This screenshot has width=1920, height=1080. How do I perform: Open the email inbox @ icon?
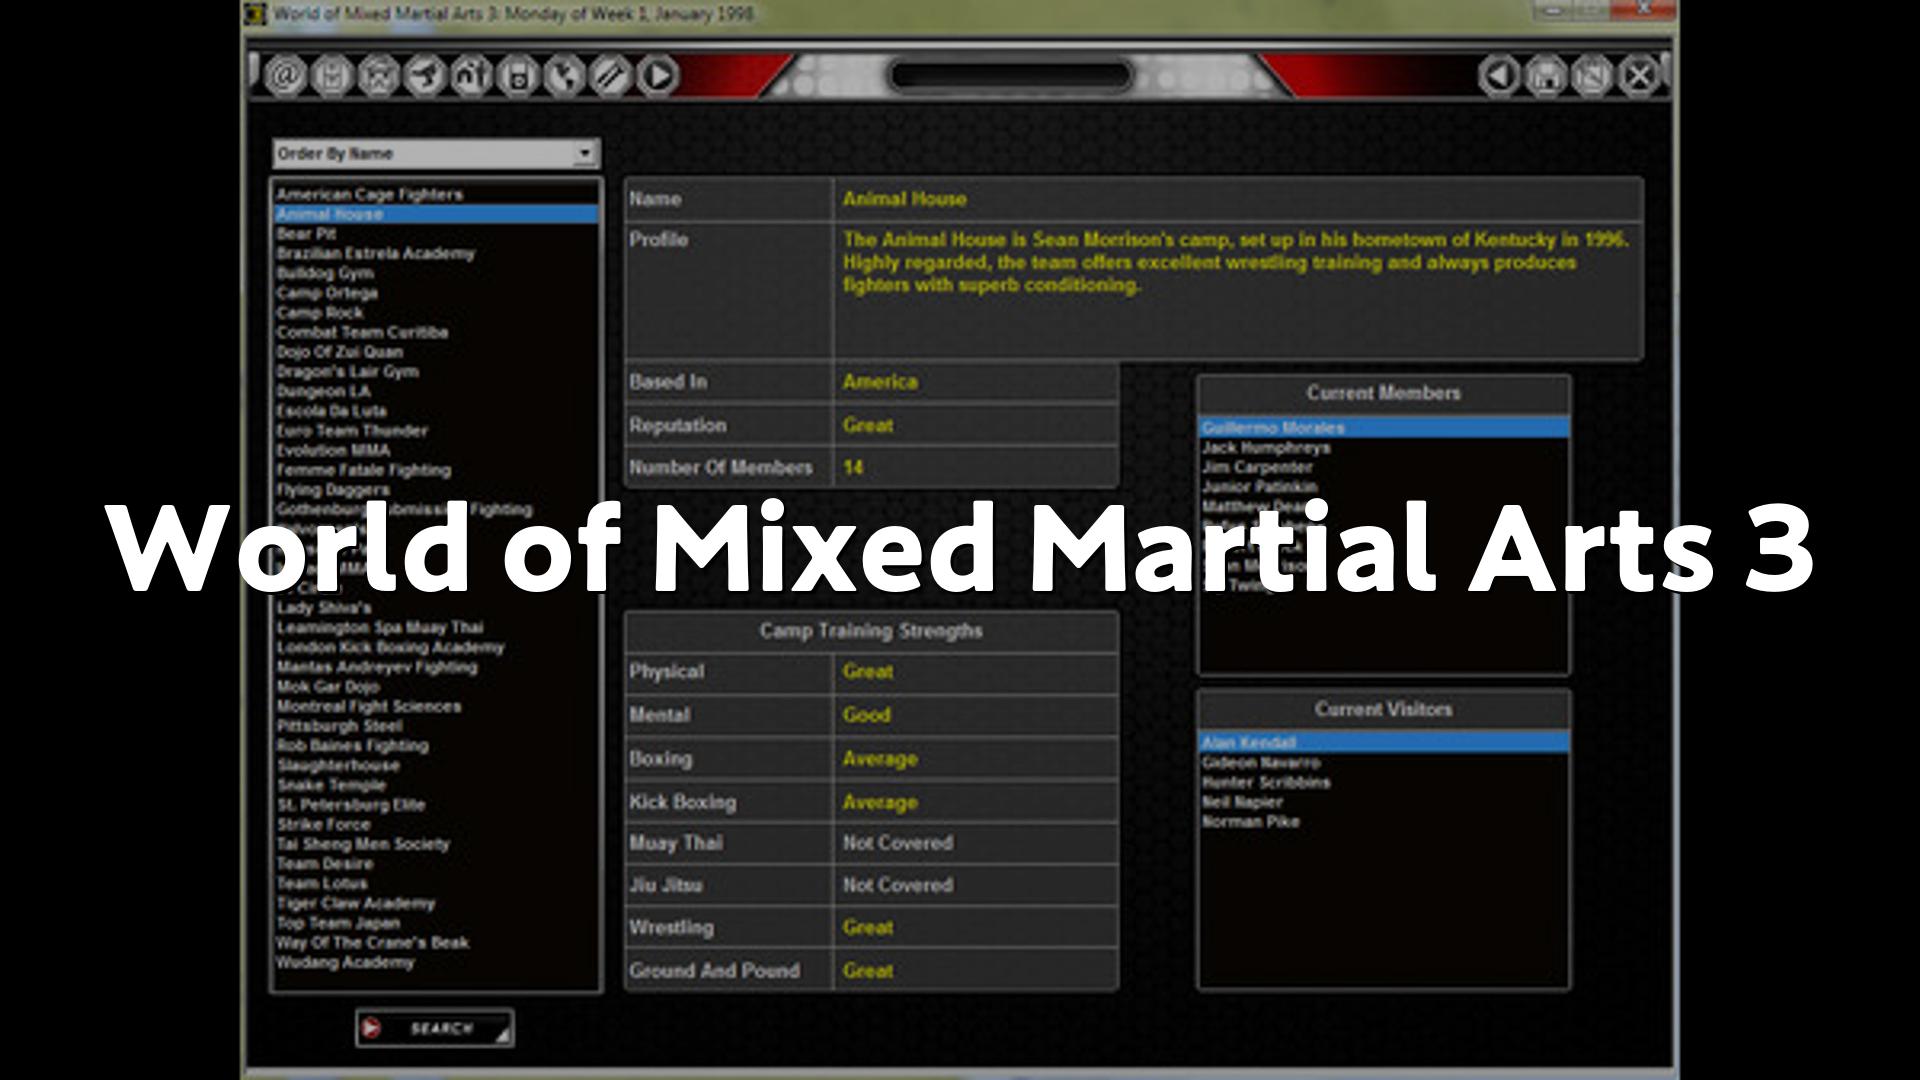(285, 76)
